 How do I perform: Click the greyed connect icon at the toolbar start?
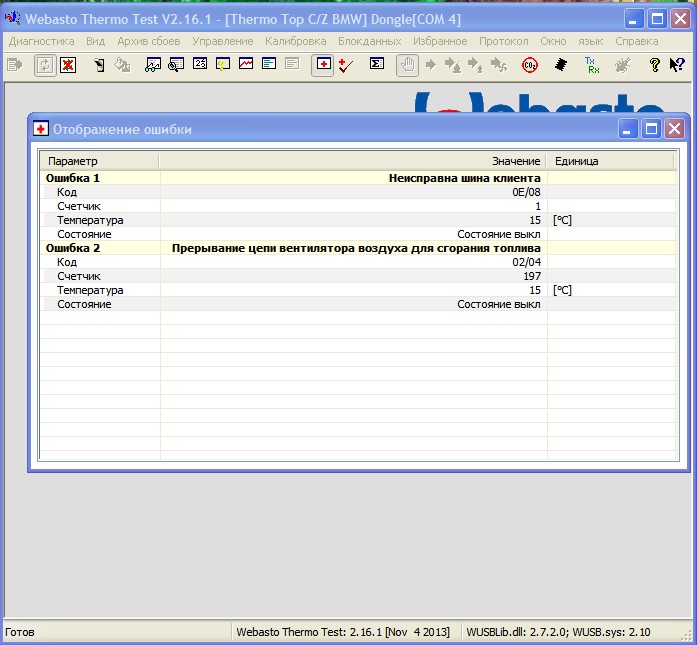pos(15,65)
